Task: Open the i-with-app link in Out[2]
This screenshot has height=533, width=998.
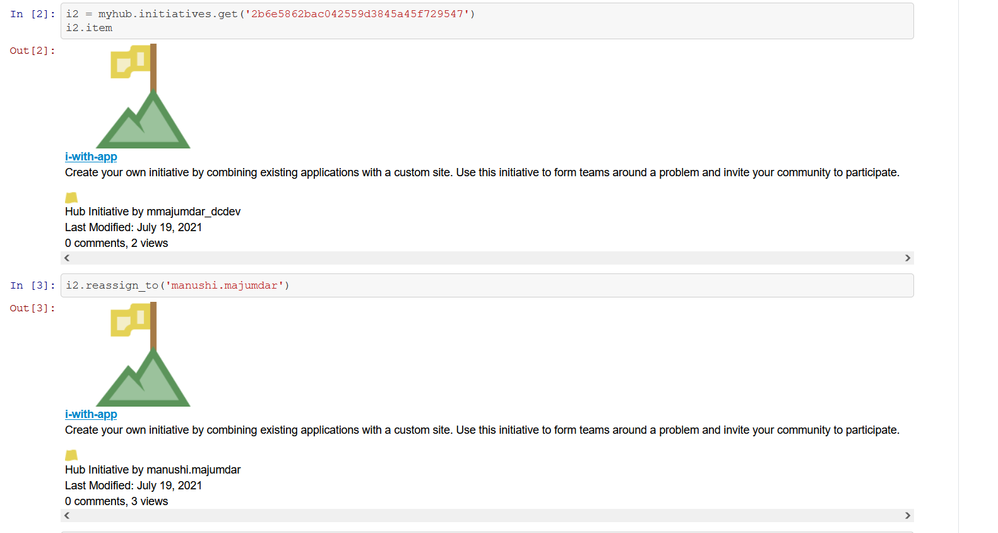Action: click(x=91, y=157)
